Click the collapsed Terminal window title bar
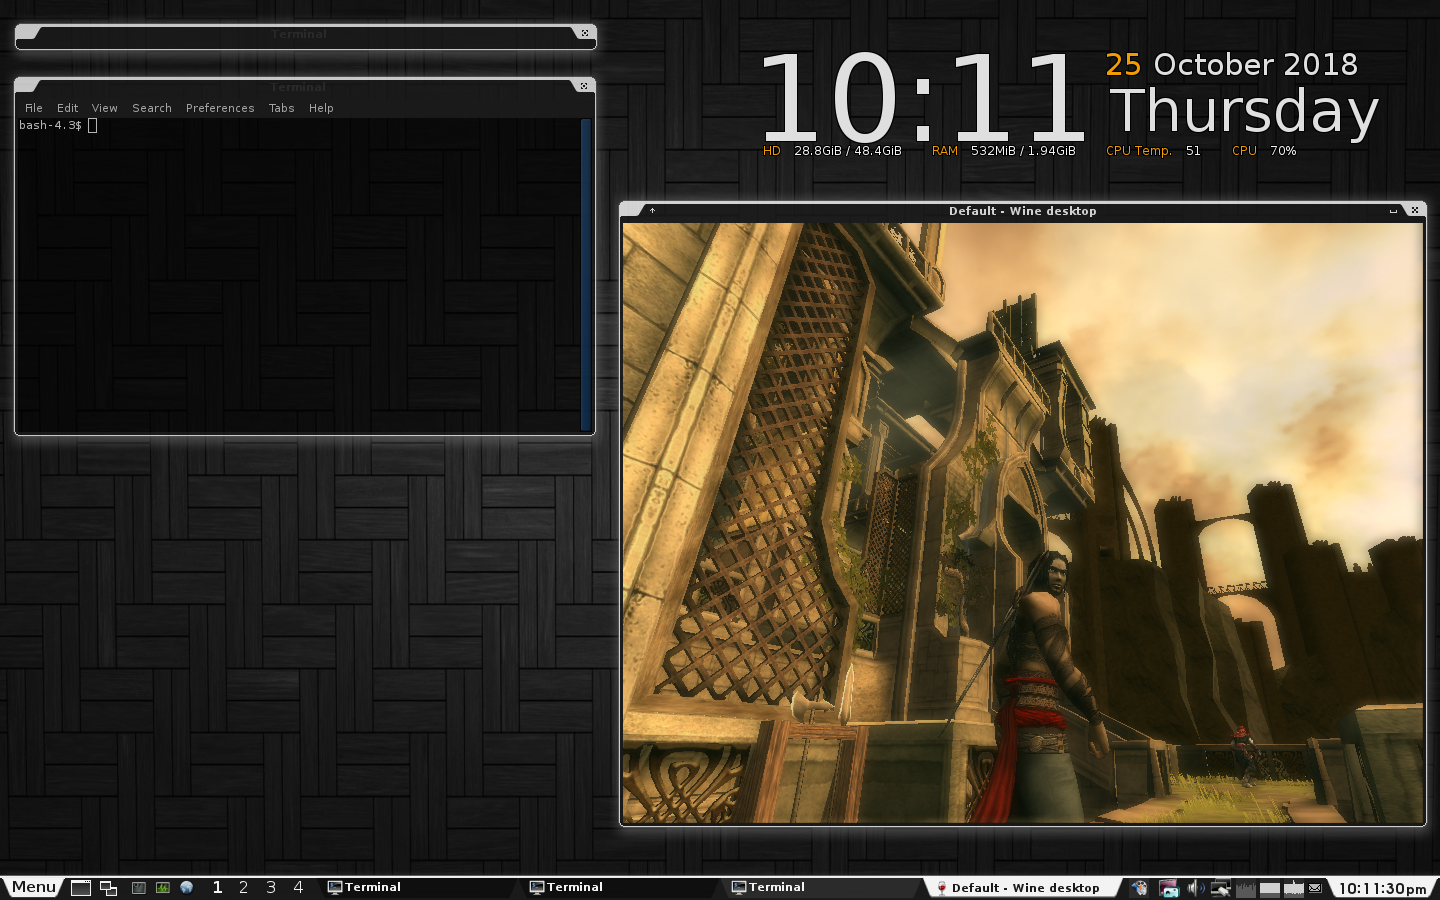The width and height of the screenshot is (1440, 900). [299, 34]
